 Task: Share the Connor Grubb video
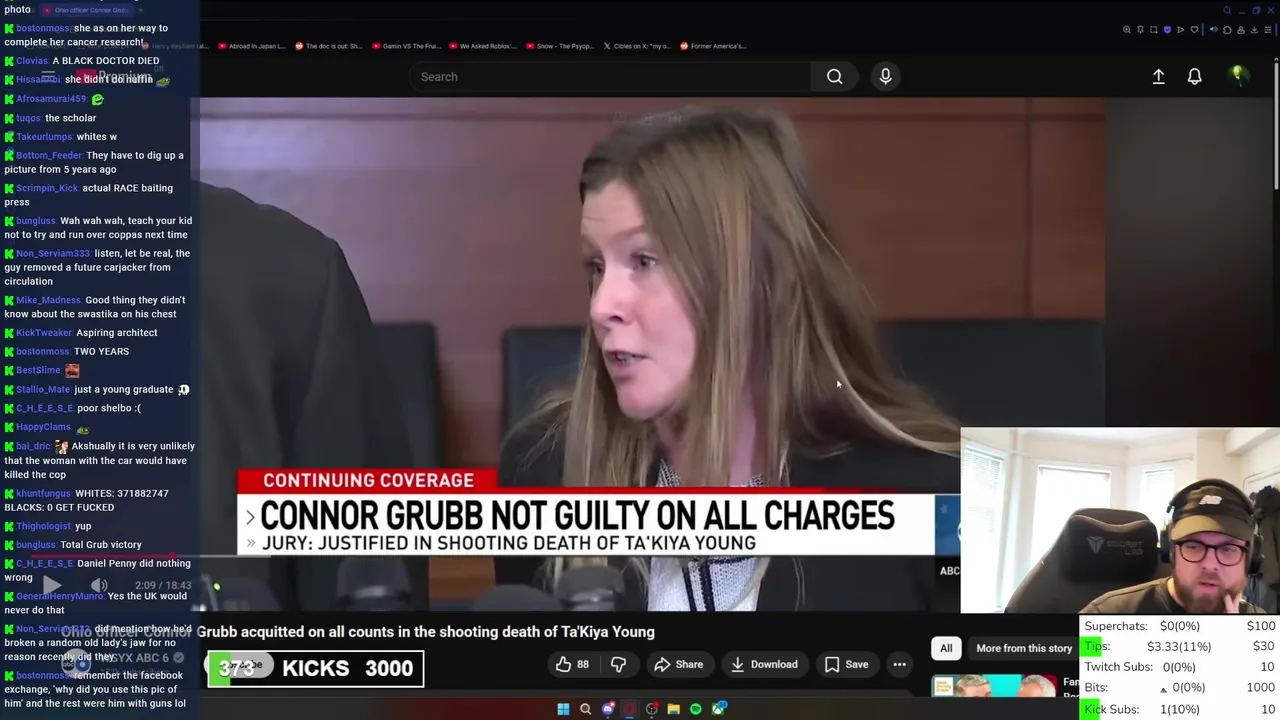pyautogui.click(x=679, y=664)
